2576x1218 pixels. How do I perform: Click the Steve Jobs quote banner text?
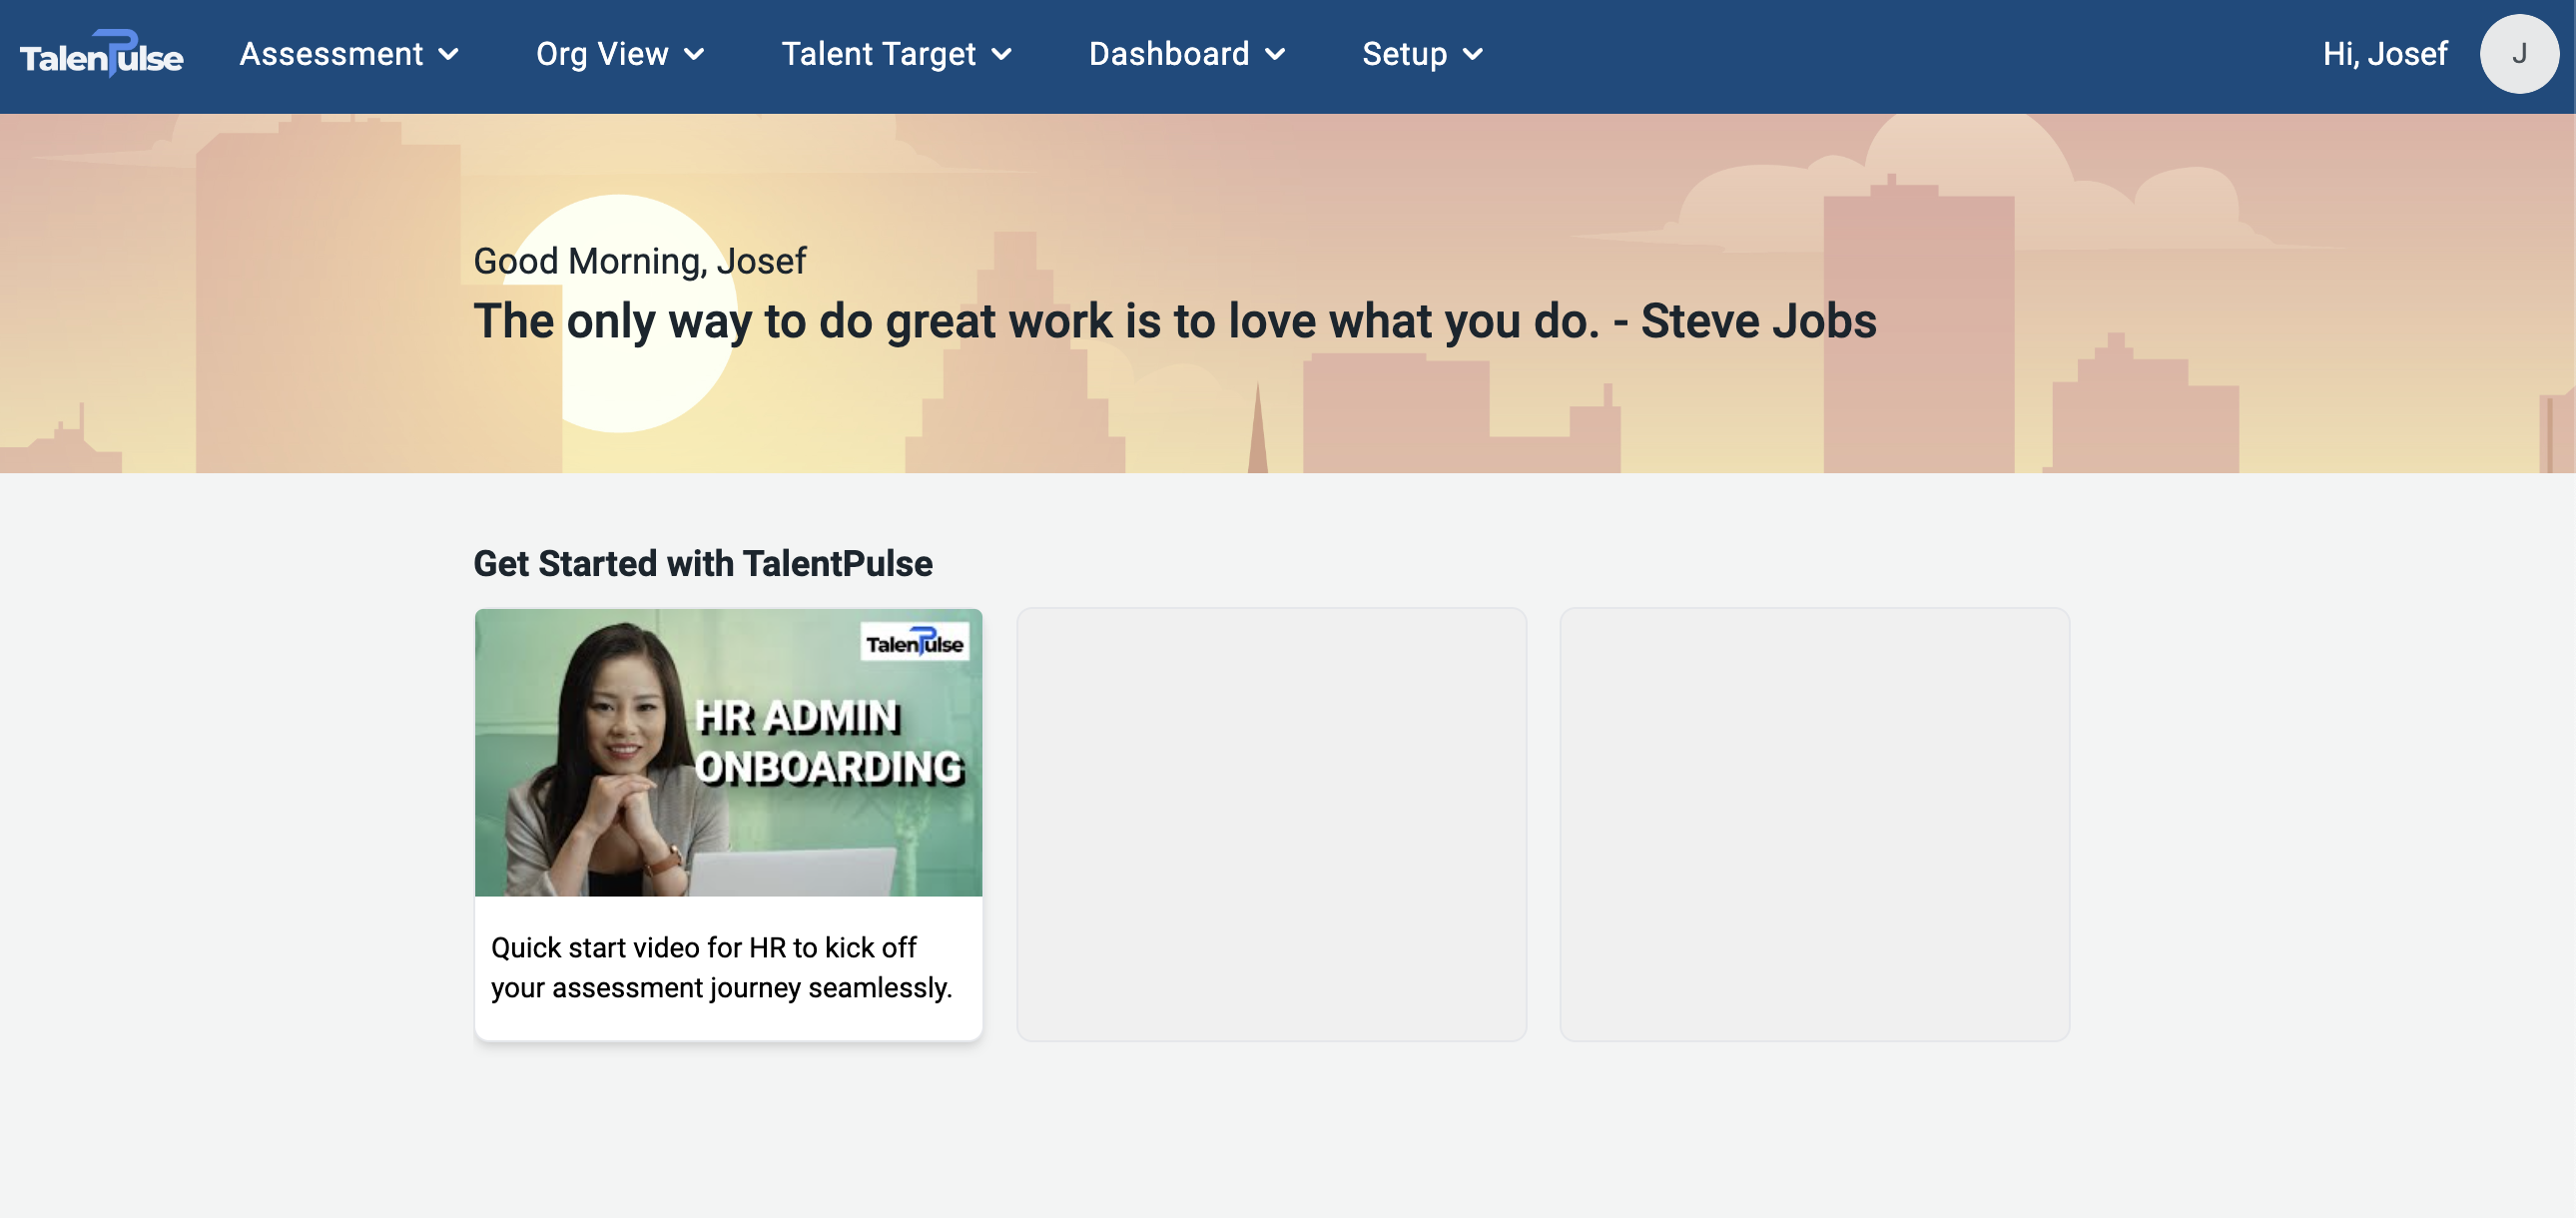pos(1174,321)
